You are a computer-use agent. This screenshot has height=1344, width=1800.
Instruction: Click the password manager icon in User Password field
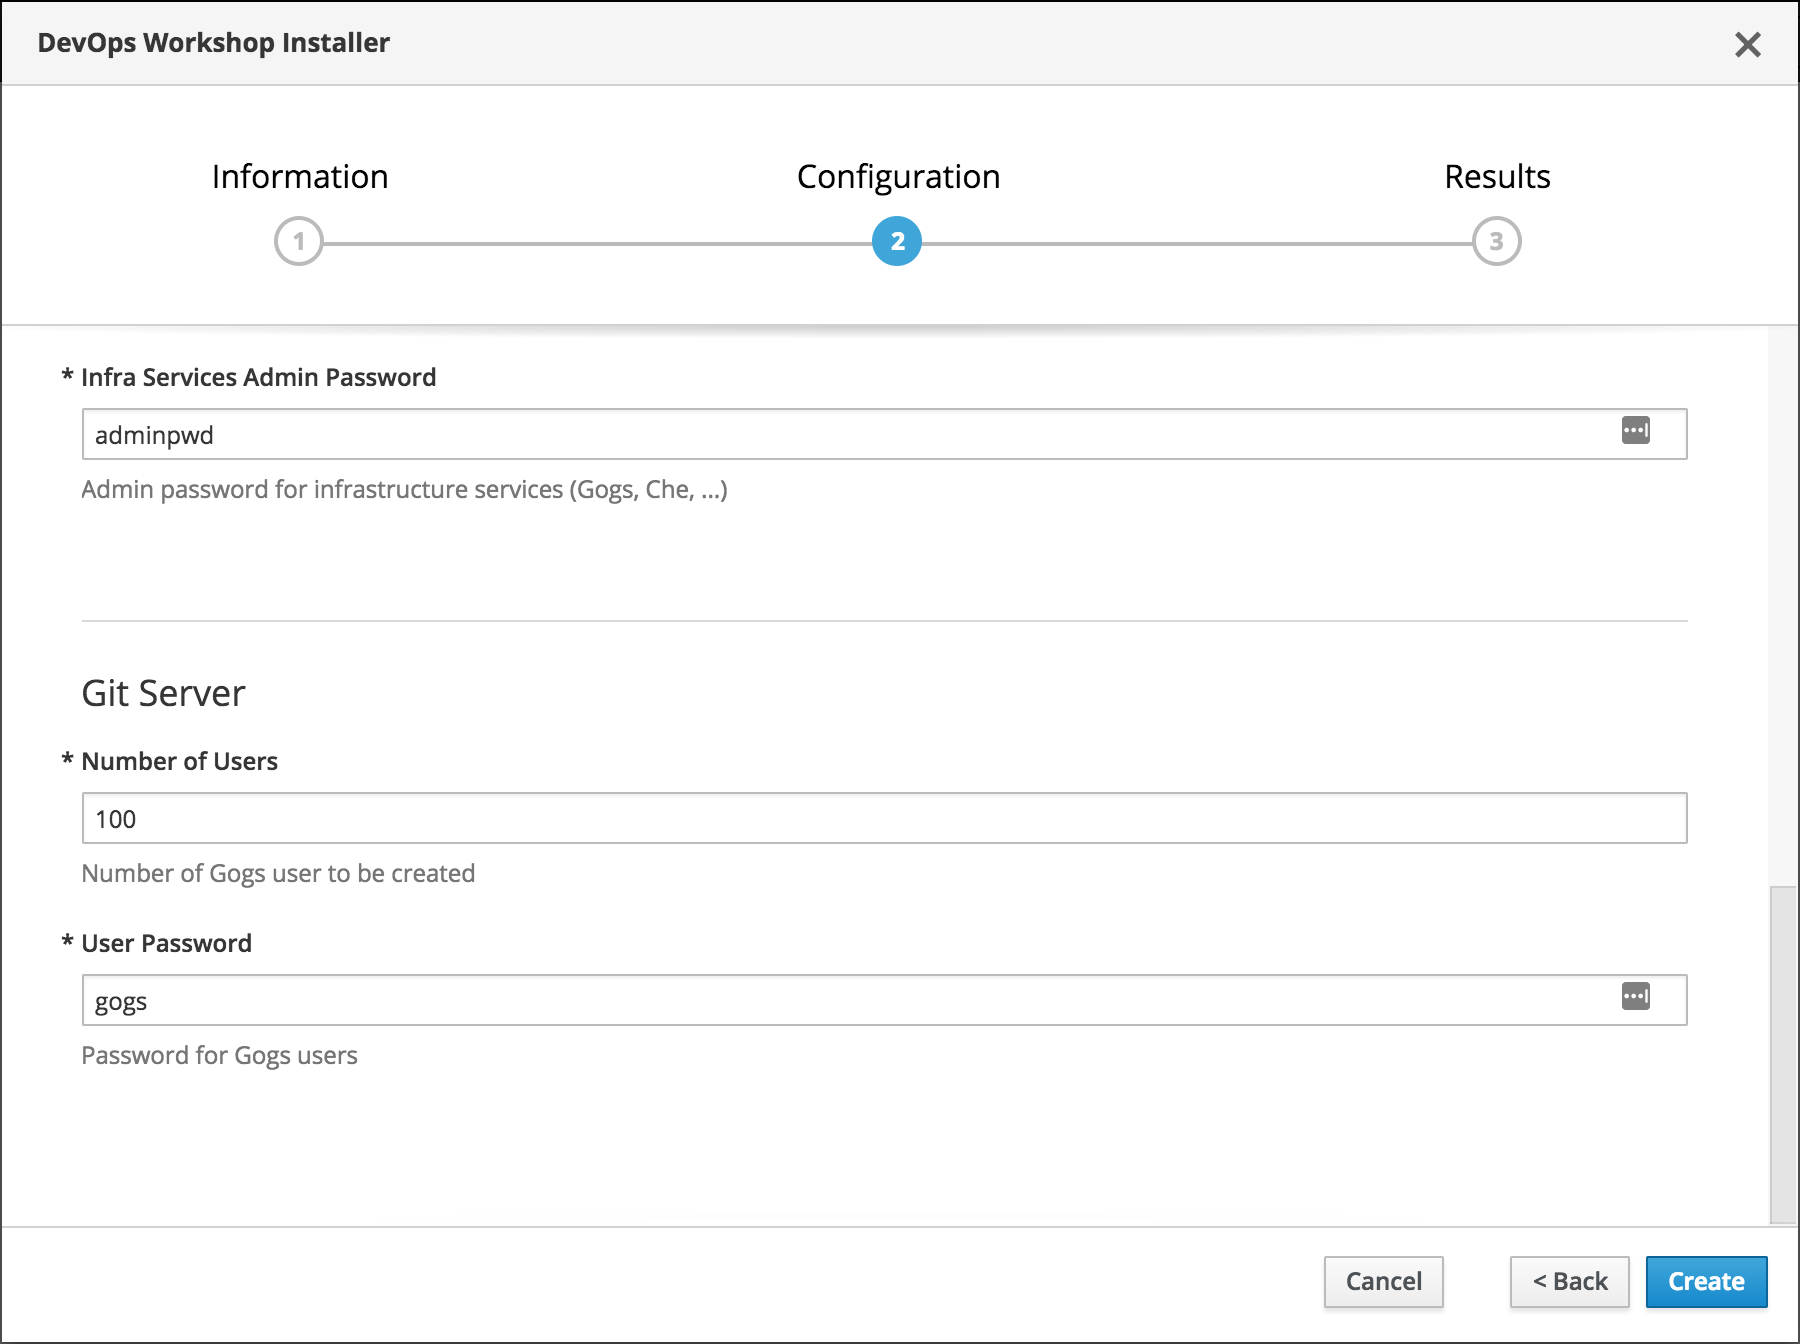(1636, 997)
